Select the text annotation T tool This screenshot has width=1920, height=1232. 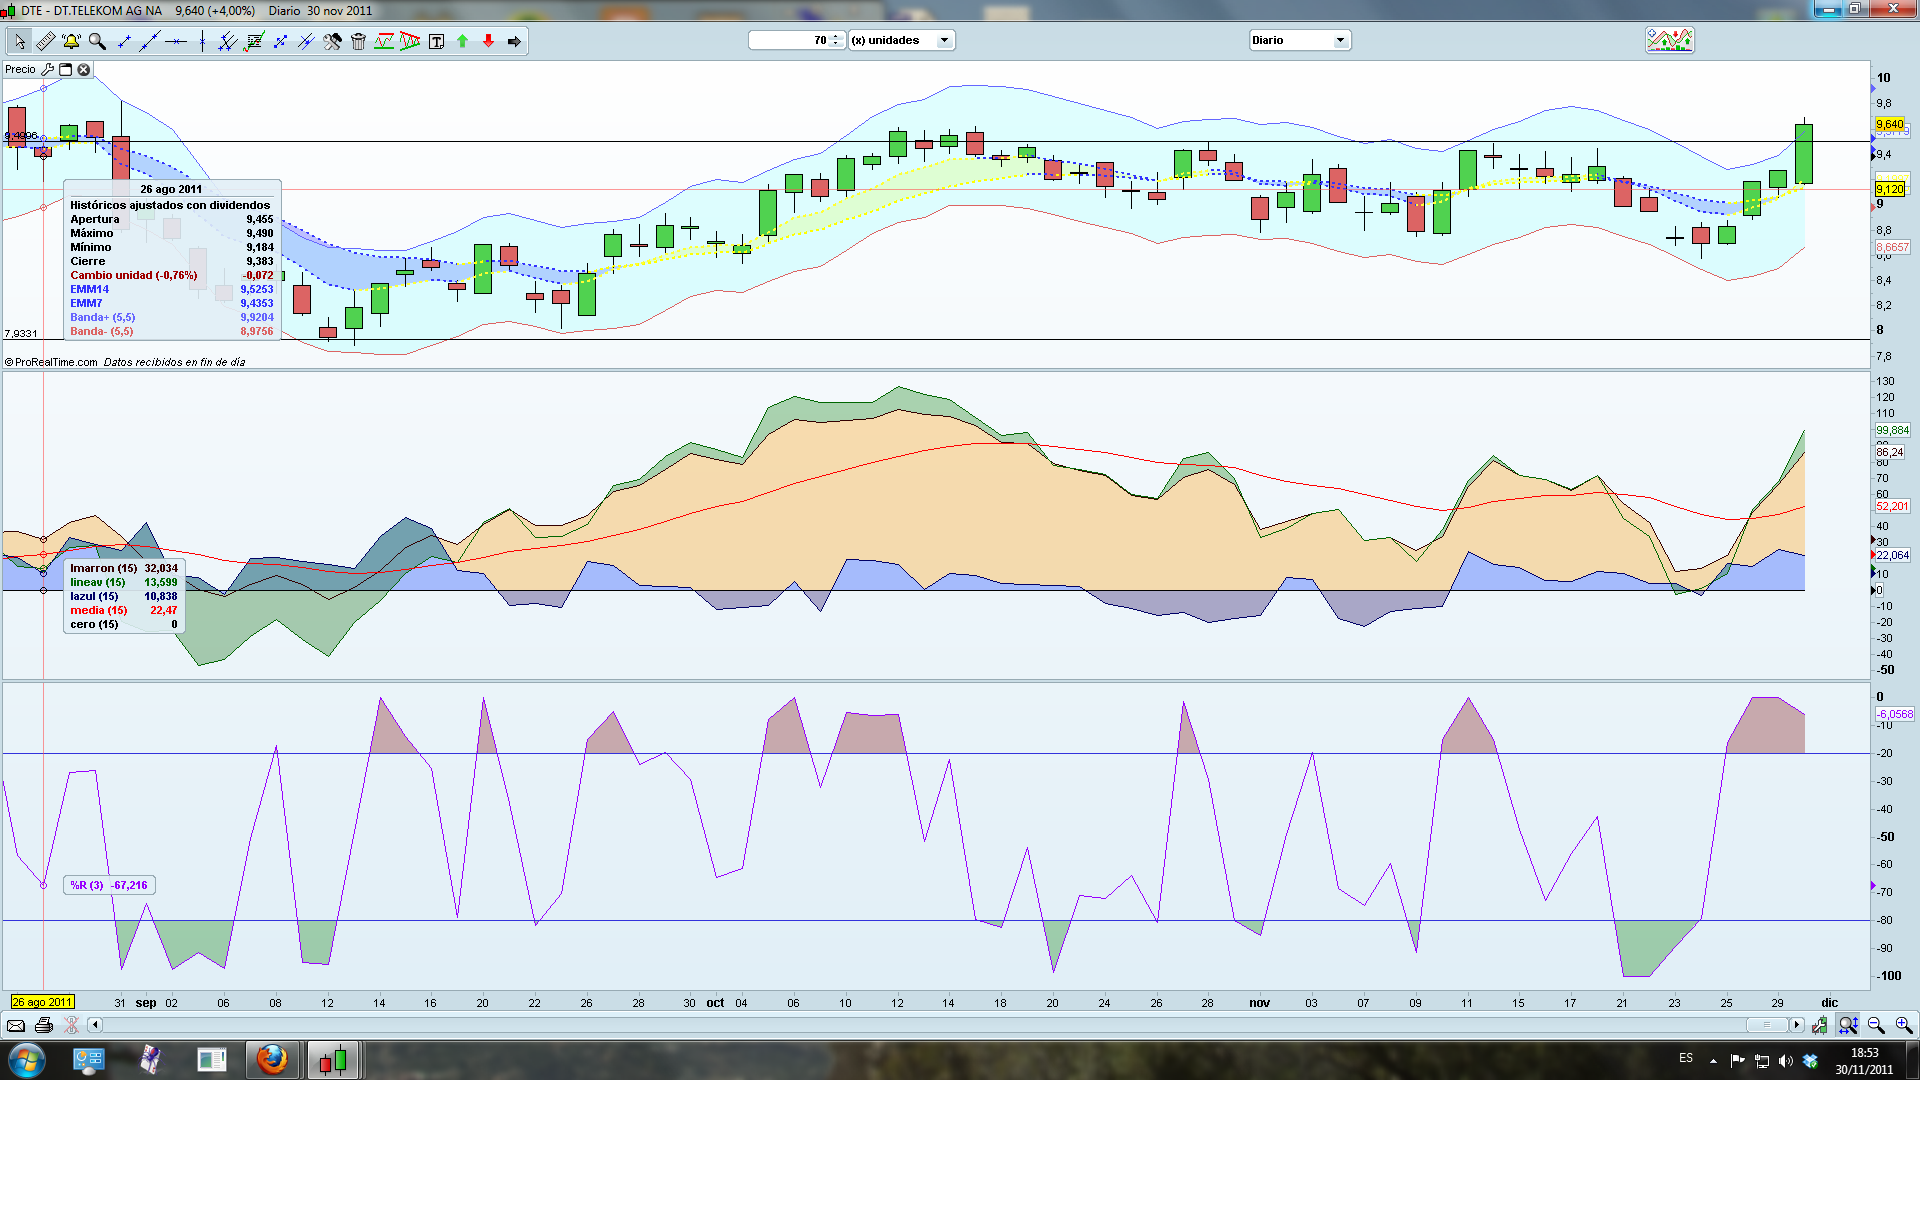pos(436,41)
